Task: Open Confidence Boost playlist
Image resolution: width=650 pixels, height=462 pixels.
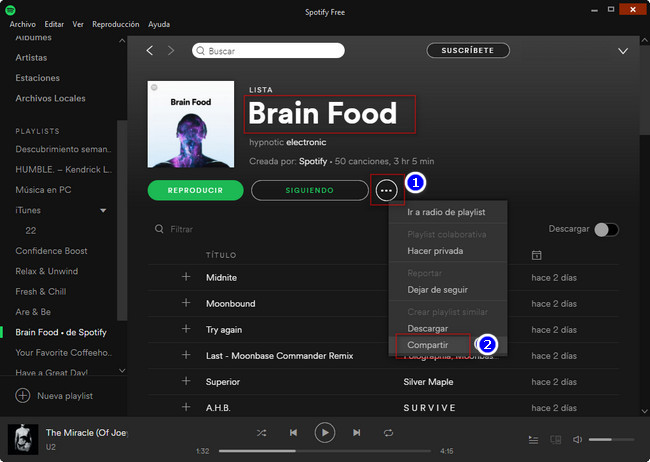Action: [51, 251]
